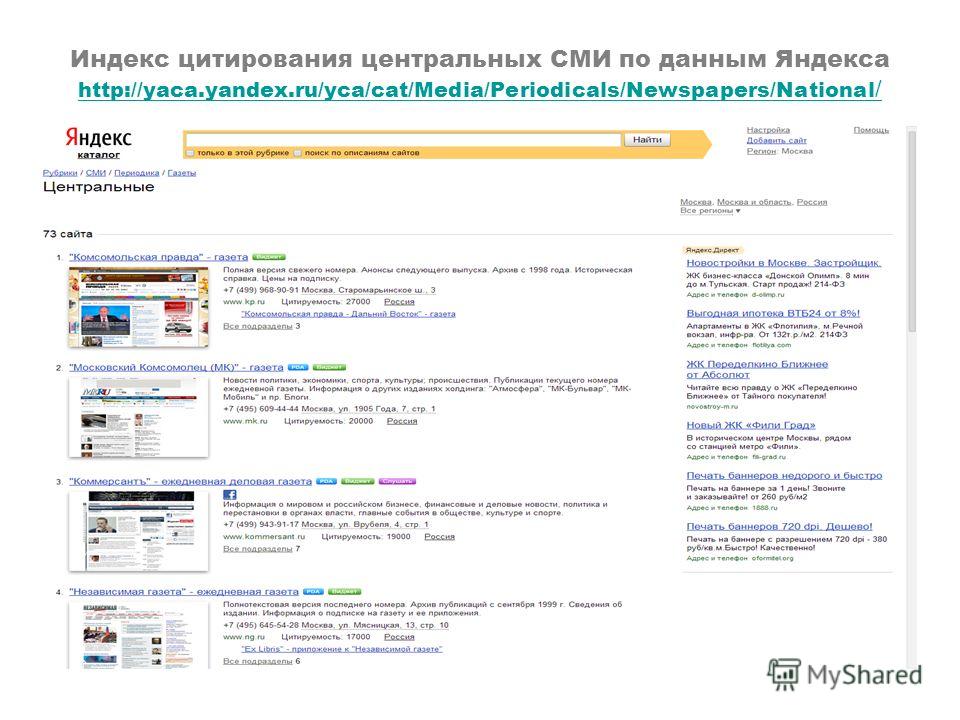Viewport: 960px width, 720px height.
Task: Open the Московский Комсомолец site thumbnail
Action: click(x=138, y=418)
